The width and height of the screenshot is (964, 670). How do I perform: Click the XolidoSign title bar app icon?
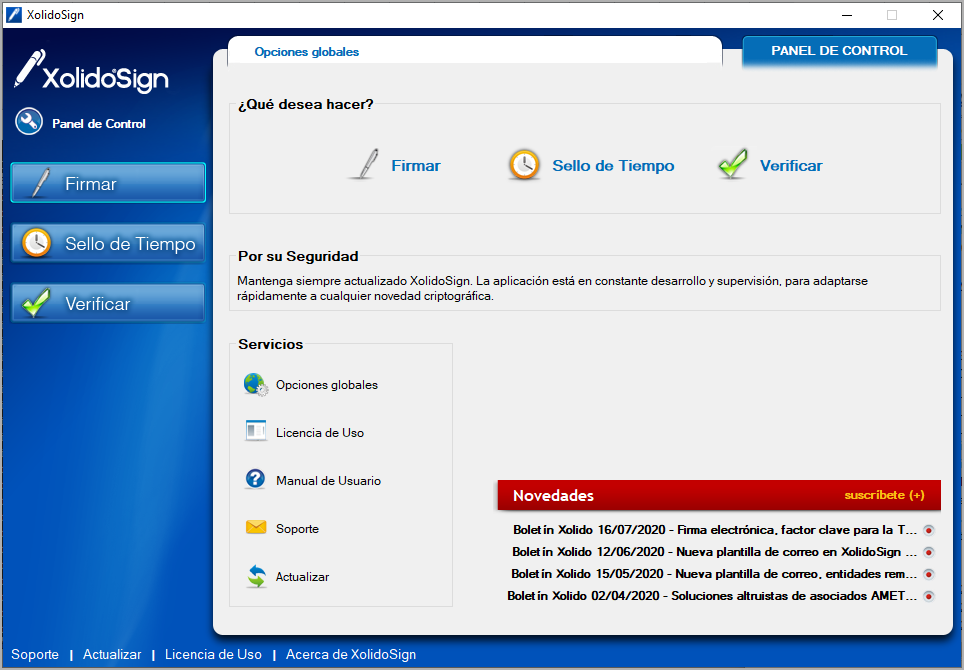click(x=14, y=15)
